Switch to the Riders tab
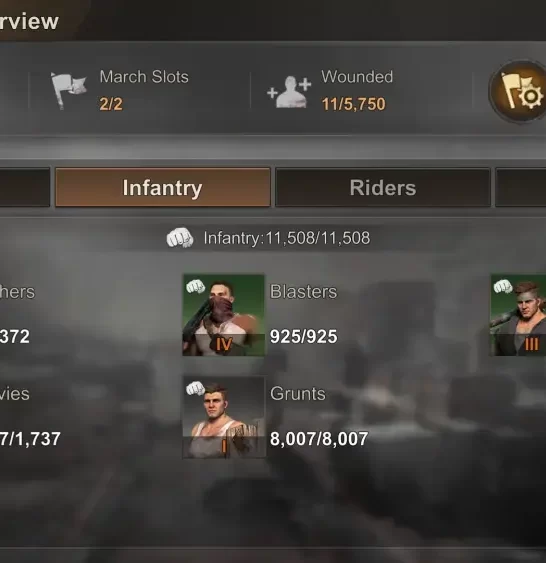Screen dimensions: 546x563 pos(383,187)
